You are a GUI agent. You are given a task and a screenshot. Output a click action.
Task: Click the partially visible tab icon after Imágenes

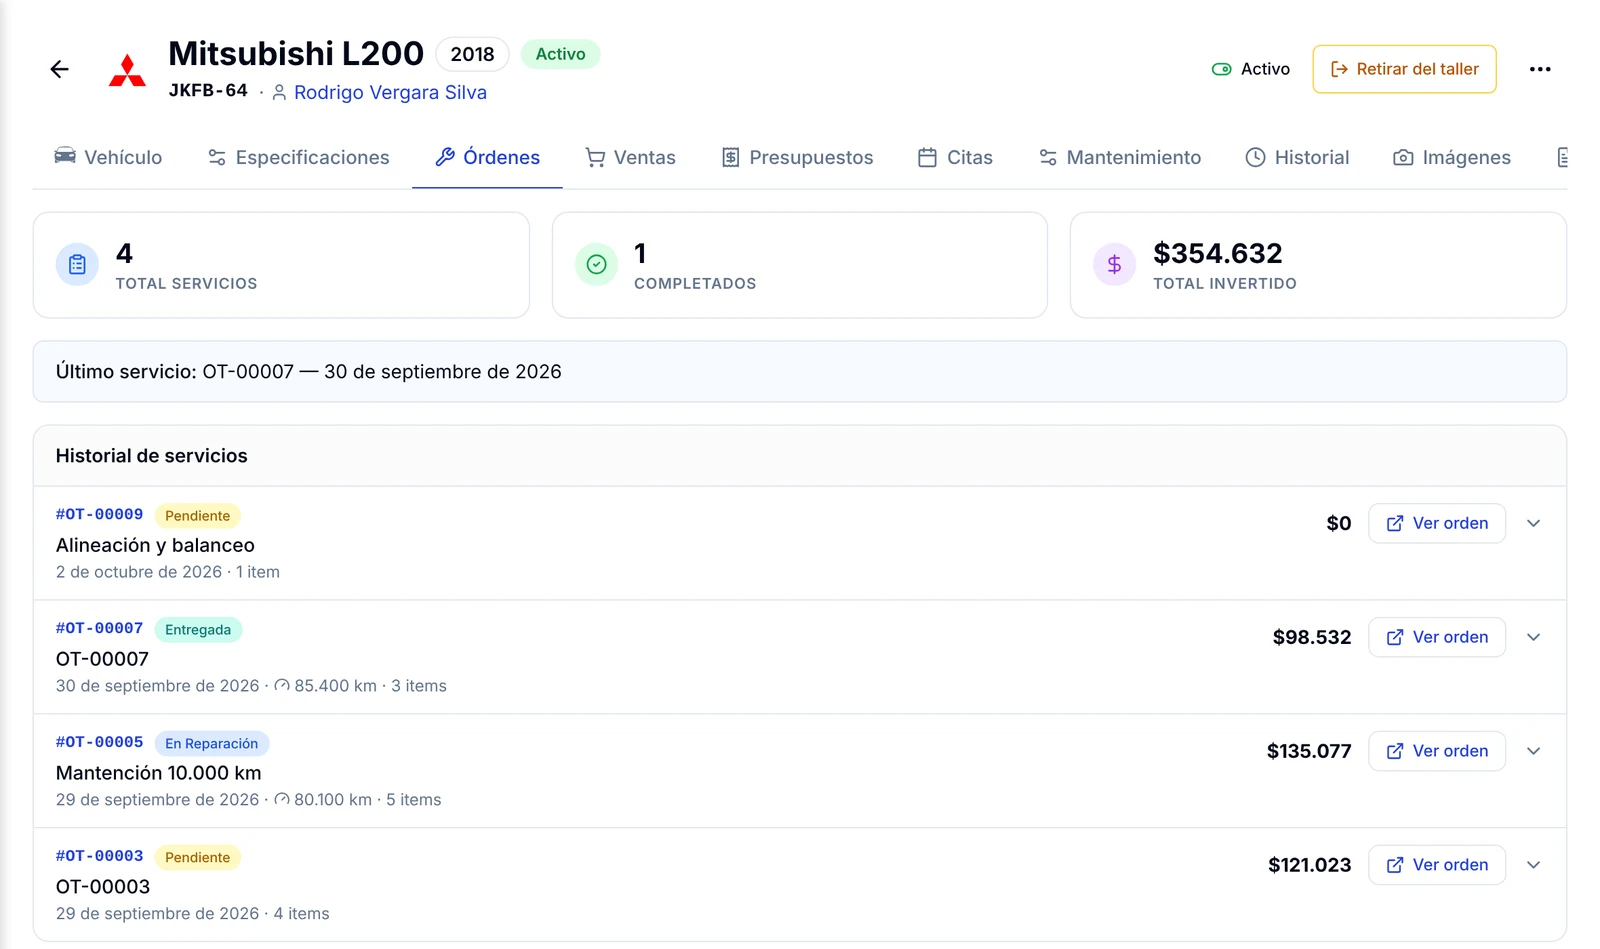click(x=1562, y=158)
